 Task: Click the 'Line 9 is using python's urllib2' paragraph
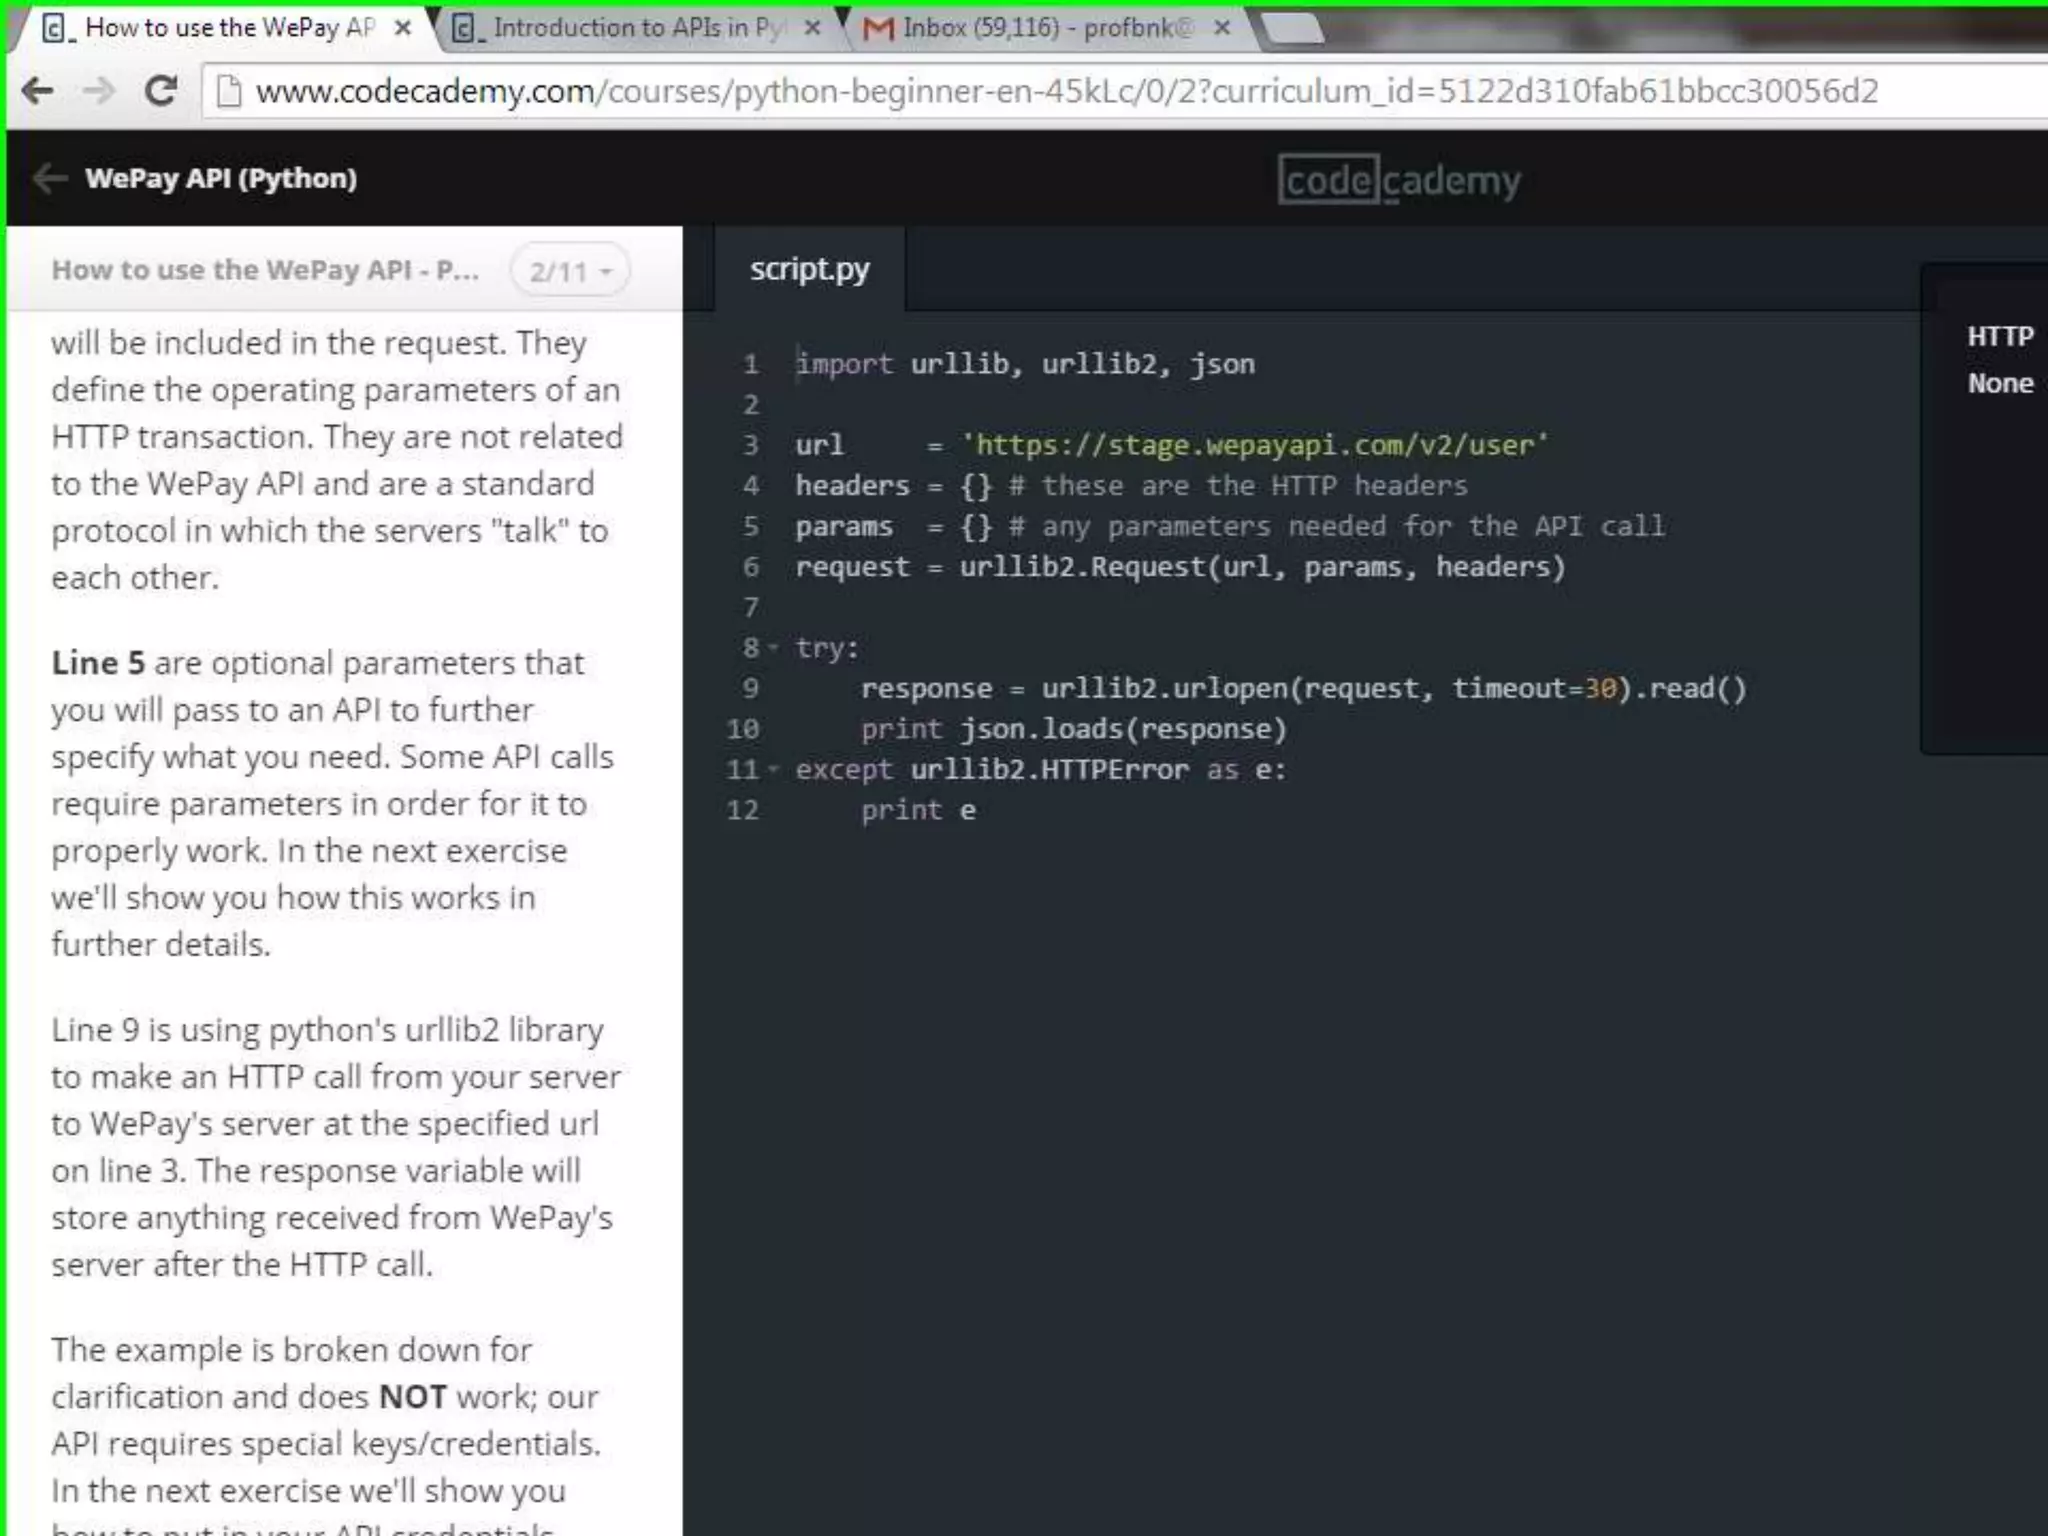336,1147
